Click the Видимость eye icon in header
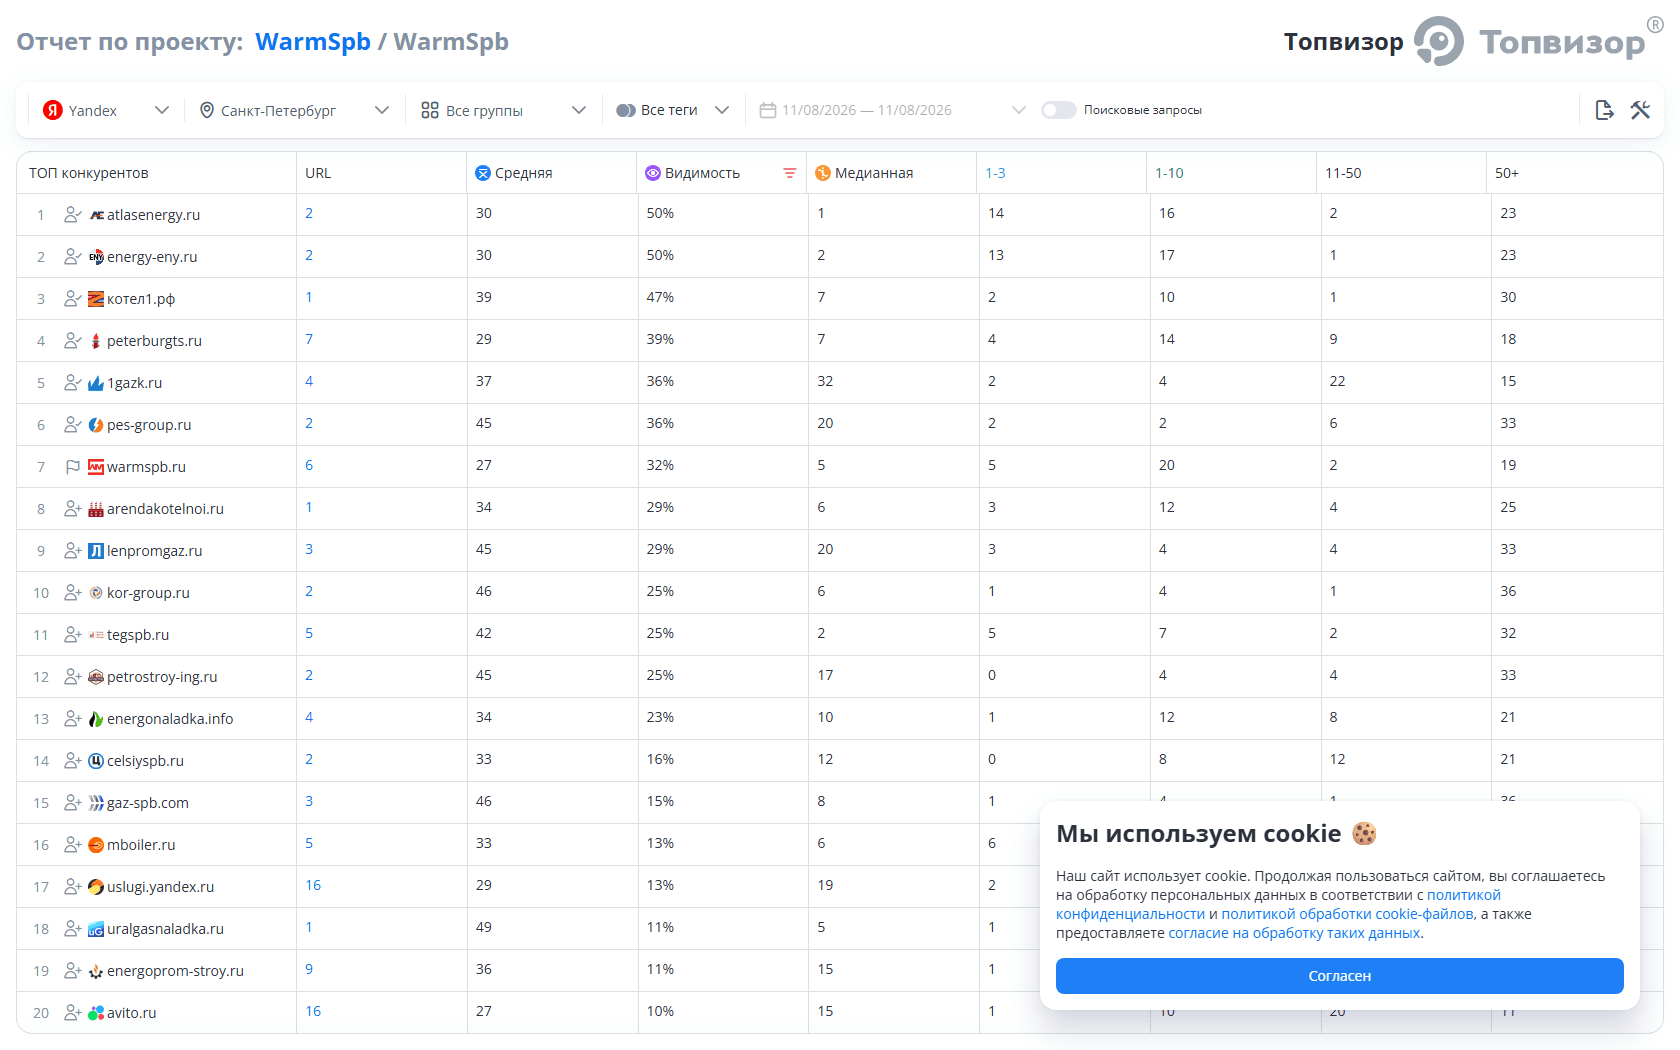The height and width of the screenshot is (1050, 1680). click(653, 173)
